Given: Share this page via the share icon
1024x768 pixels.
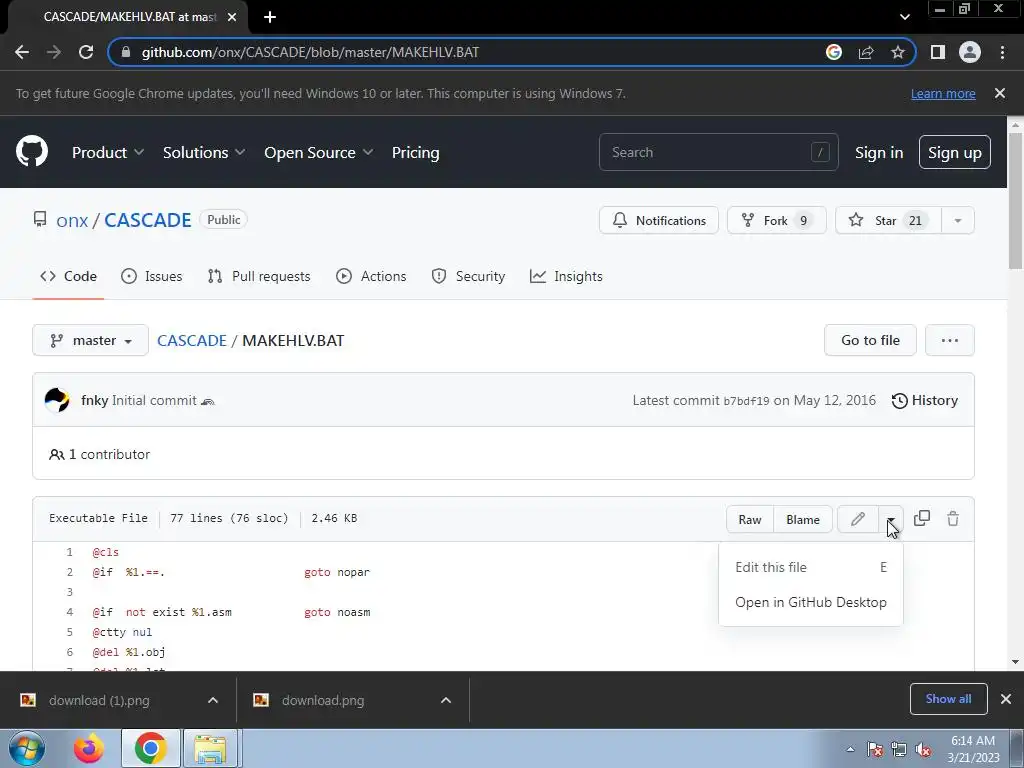Looking at the screenshot, I should tap(866, 52).
